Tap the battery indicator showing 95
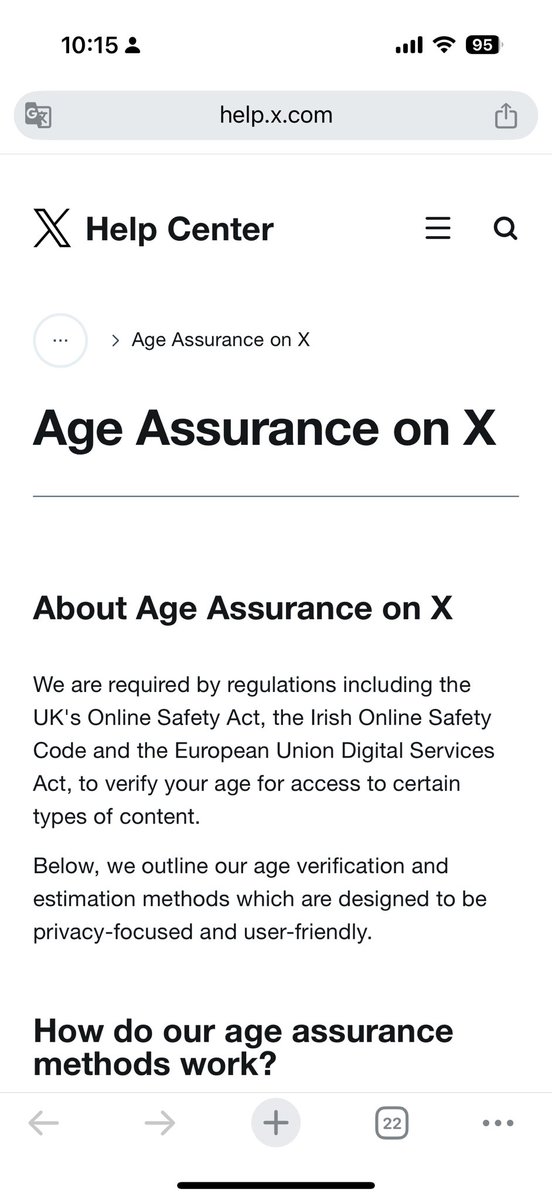 tap(485, 45)
